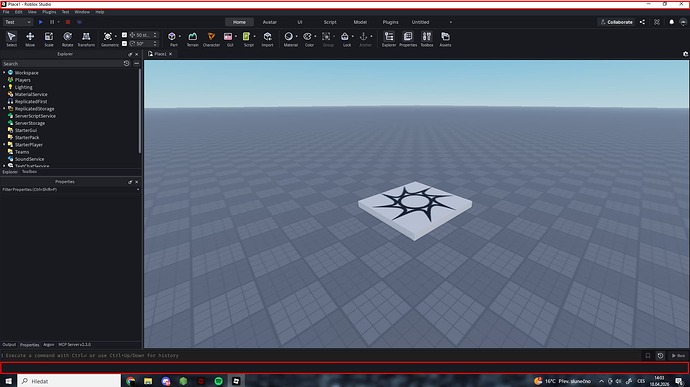The image size is (690, 387).
Task: Open the Test mode dropdown
Action: (18, 22)
